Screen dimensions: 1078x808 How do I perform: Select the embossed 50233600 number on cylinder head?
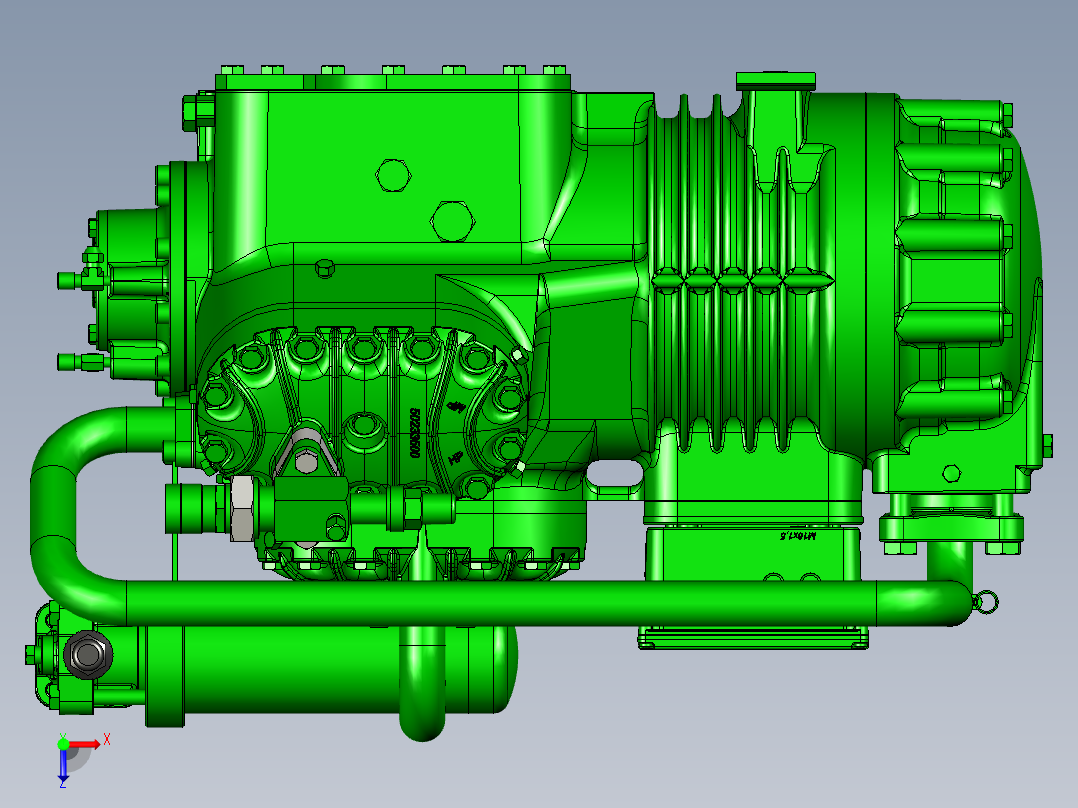click(414, 433)
